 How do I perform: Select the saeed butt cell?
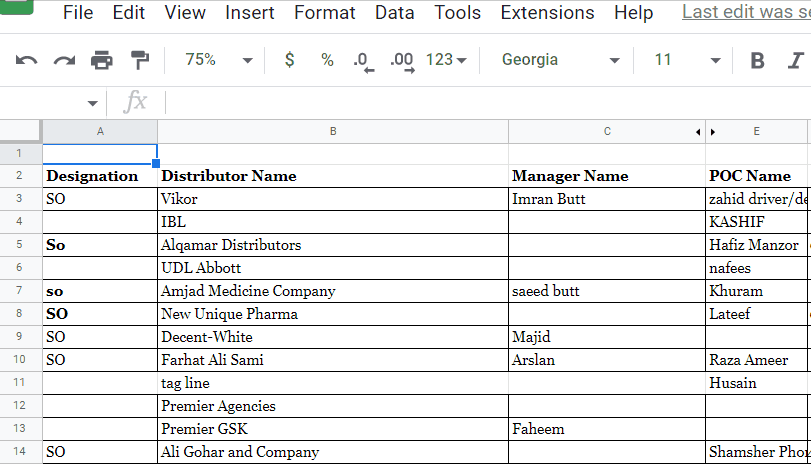(x=607, y=291)
